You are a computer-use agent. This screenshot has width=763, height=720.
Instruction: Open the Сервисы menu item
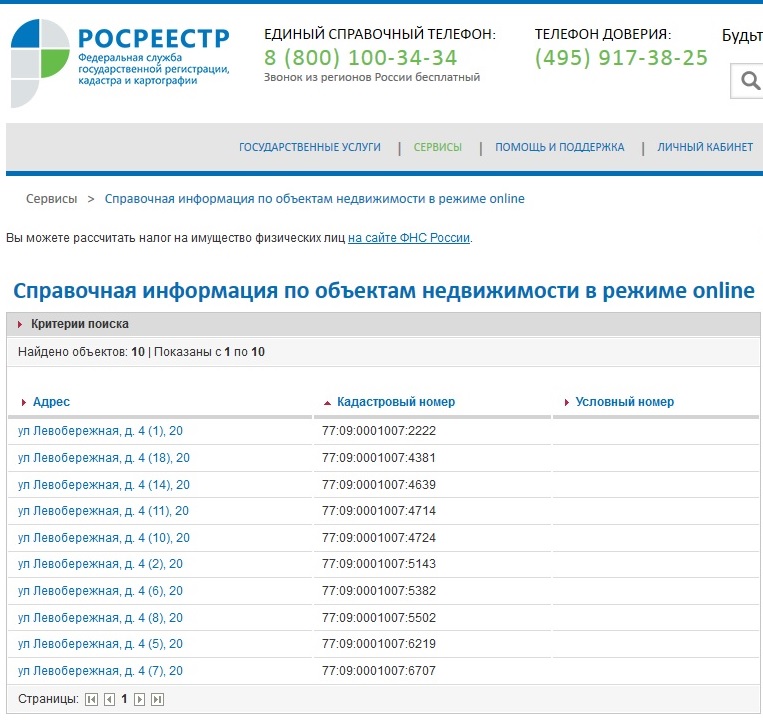pyautogui.click(x=437, y=147)
